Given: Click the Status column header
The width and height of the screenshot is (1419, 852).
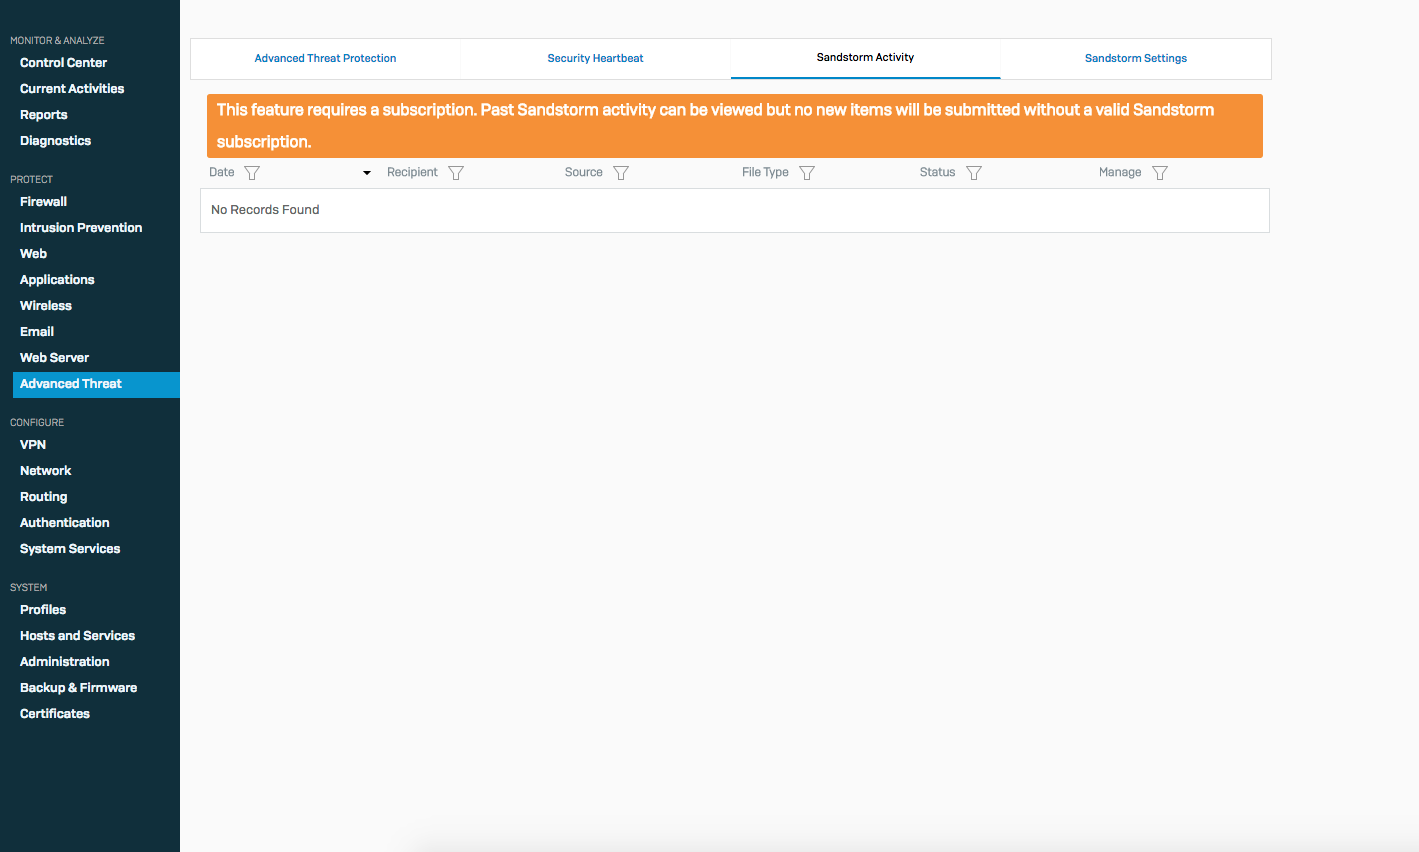Looking at the screenshot, I should pyautogui.click(x=937, y=172).
